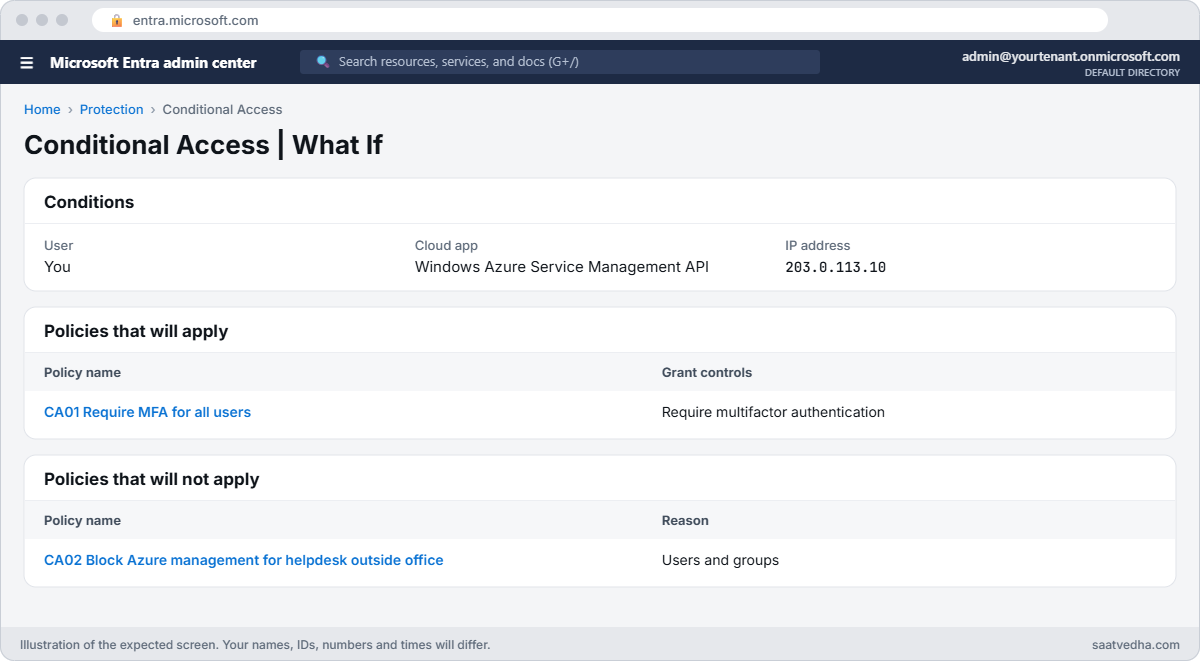Go to Home breadcrumb
This screenshot has height=661, width=1200.
(x=42, y=110)
